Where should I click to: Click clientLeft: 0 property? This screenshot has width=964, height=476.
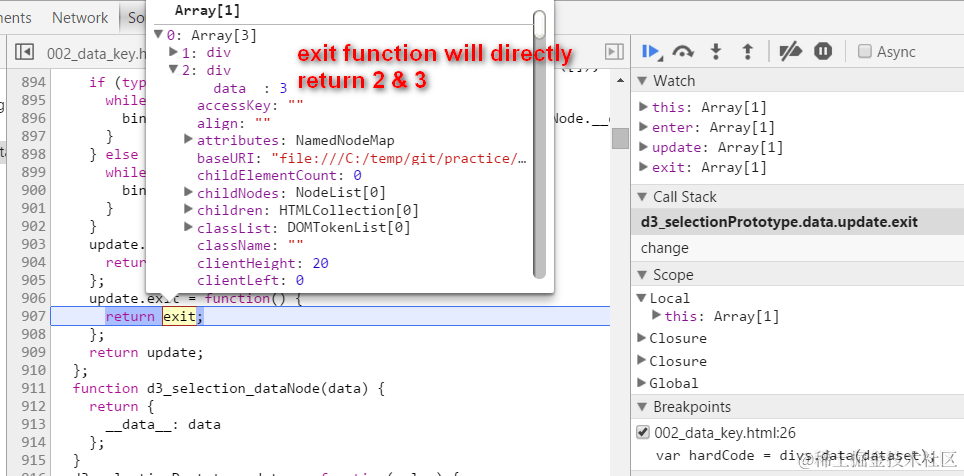pos(250,280)
